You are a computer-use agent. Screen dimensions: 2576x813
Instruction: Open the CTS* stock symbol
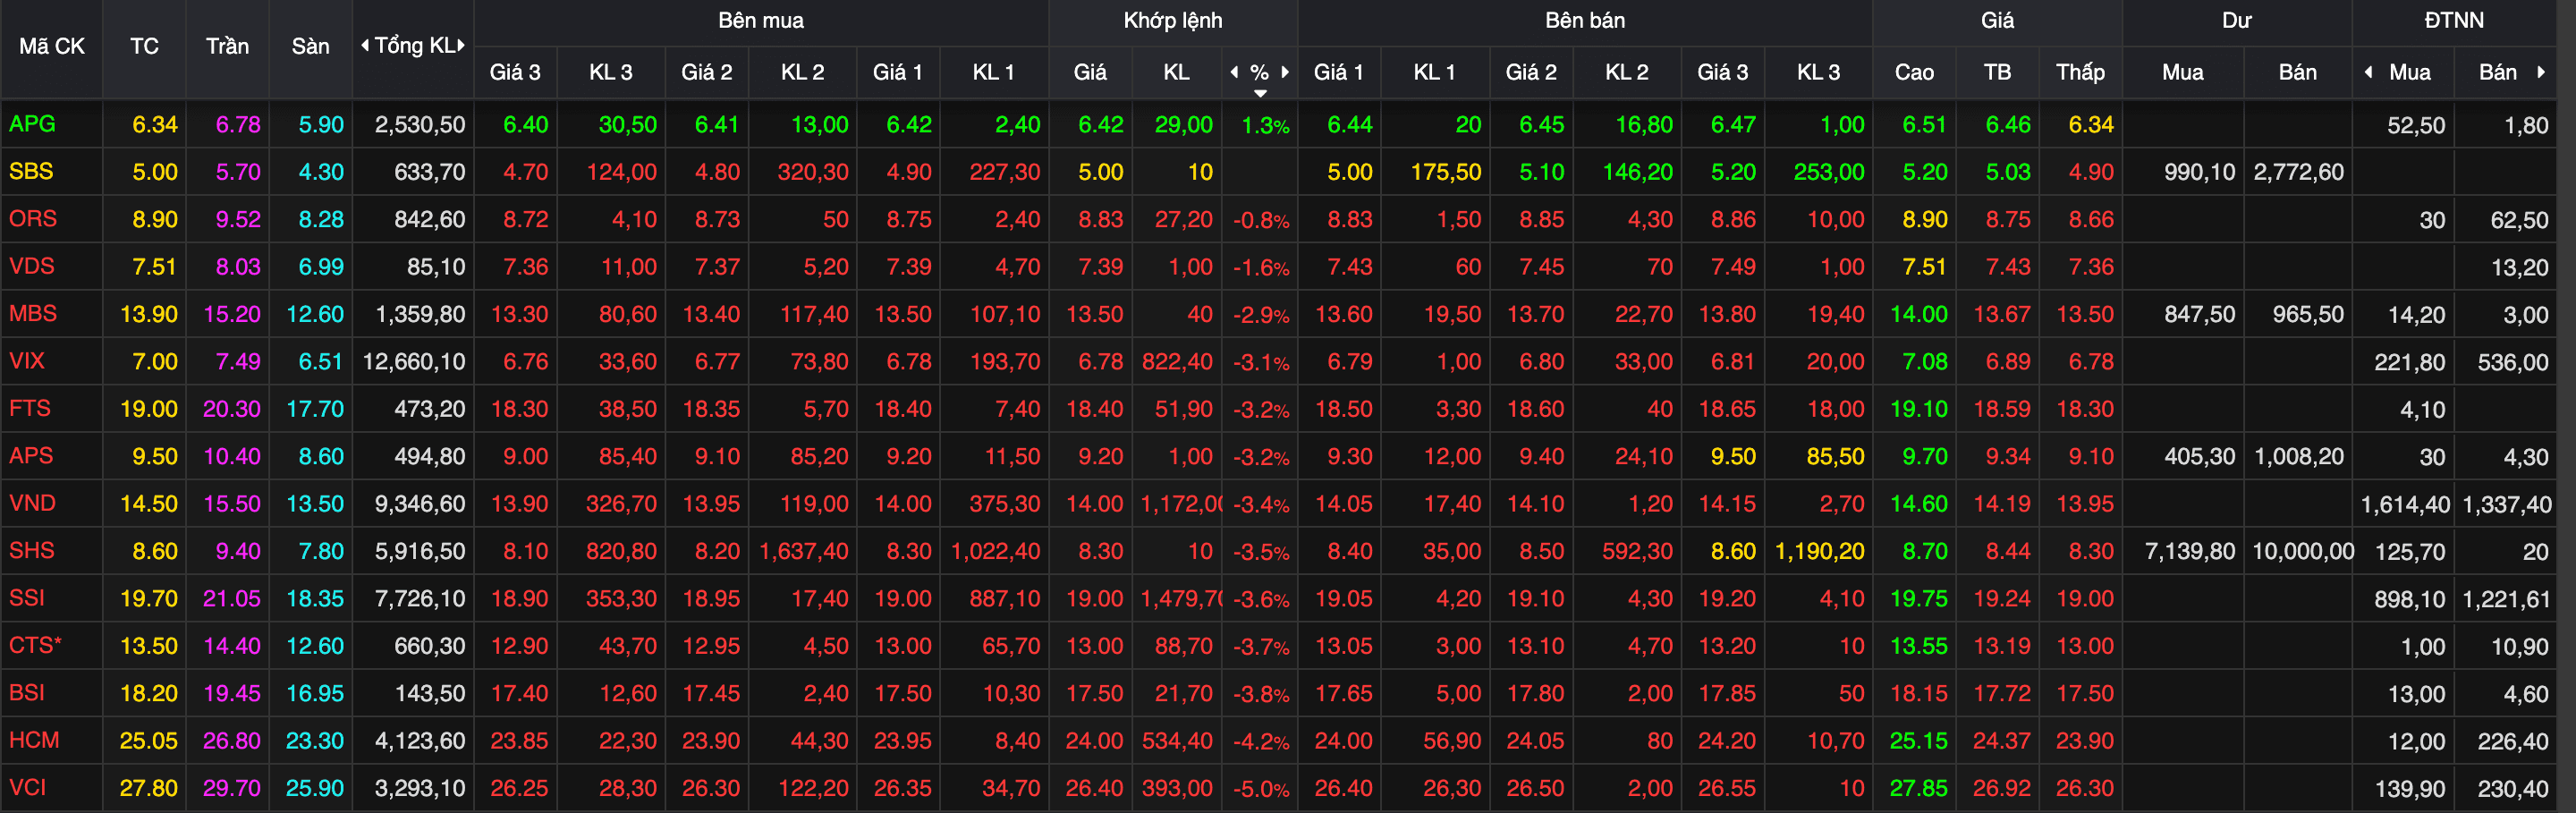pos(35,645)
